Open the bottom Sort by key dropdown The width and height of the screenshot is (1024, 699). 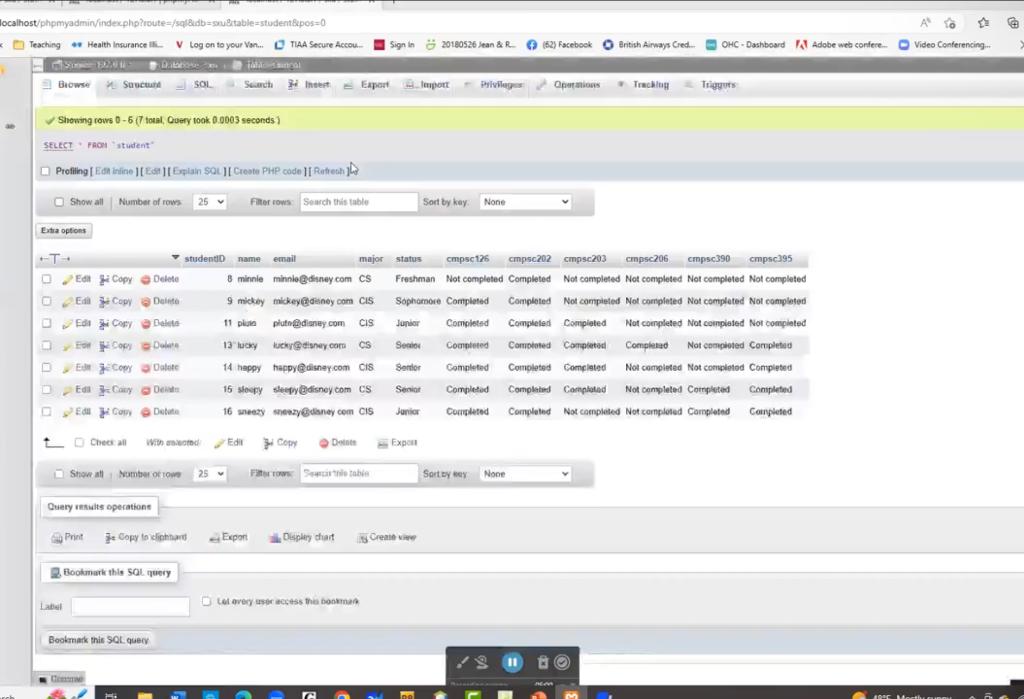(x=526, y=474)
